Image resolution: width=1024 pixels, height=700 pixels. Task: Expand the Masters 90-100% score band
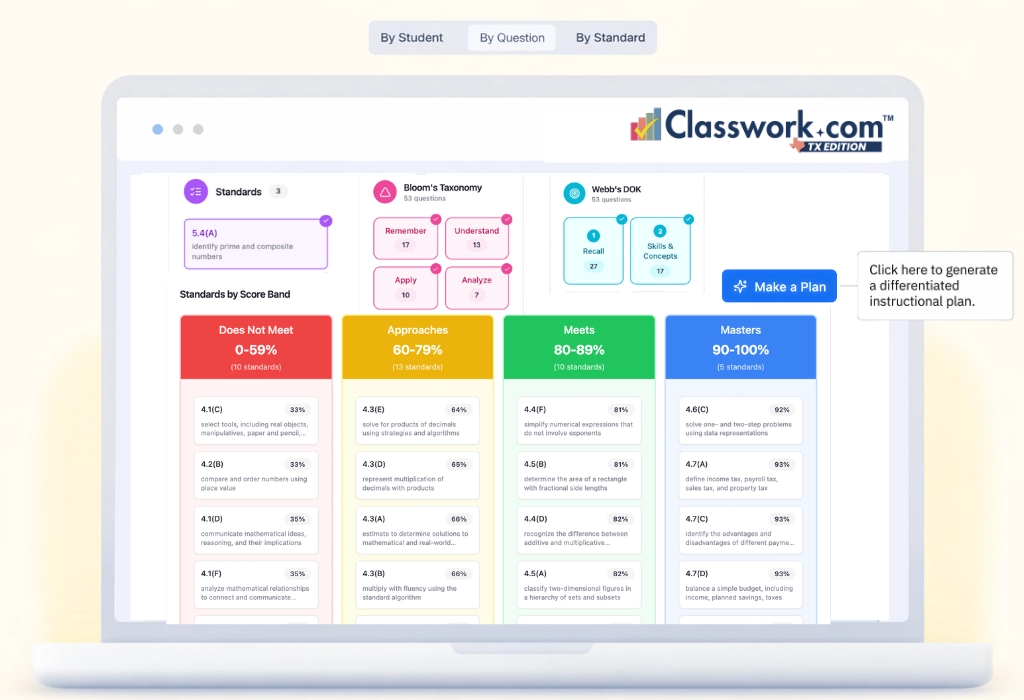coord(741,345)
